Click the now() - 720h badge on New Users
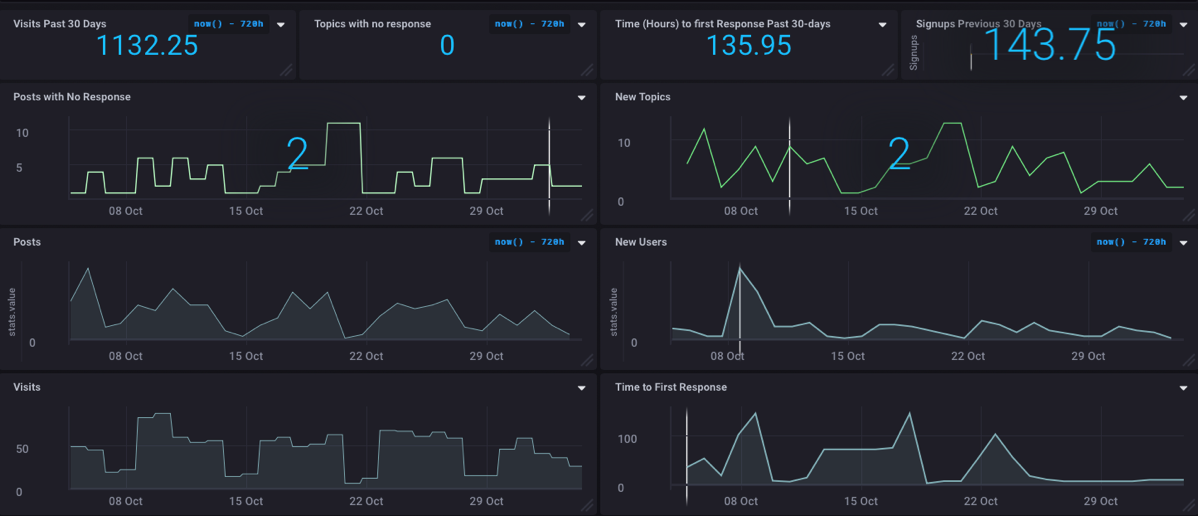This screenshot has width=1198, height=516. coord(1130,242)
